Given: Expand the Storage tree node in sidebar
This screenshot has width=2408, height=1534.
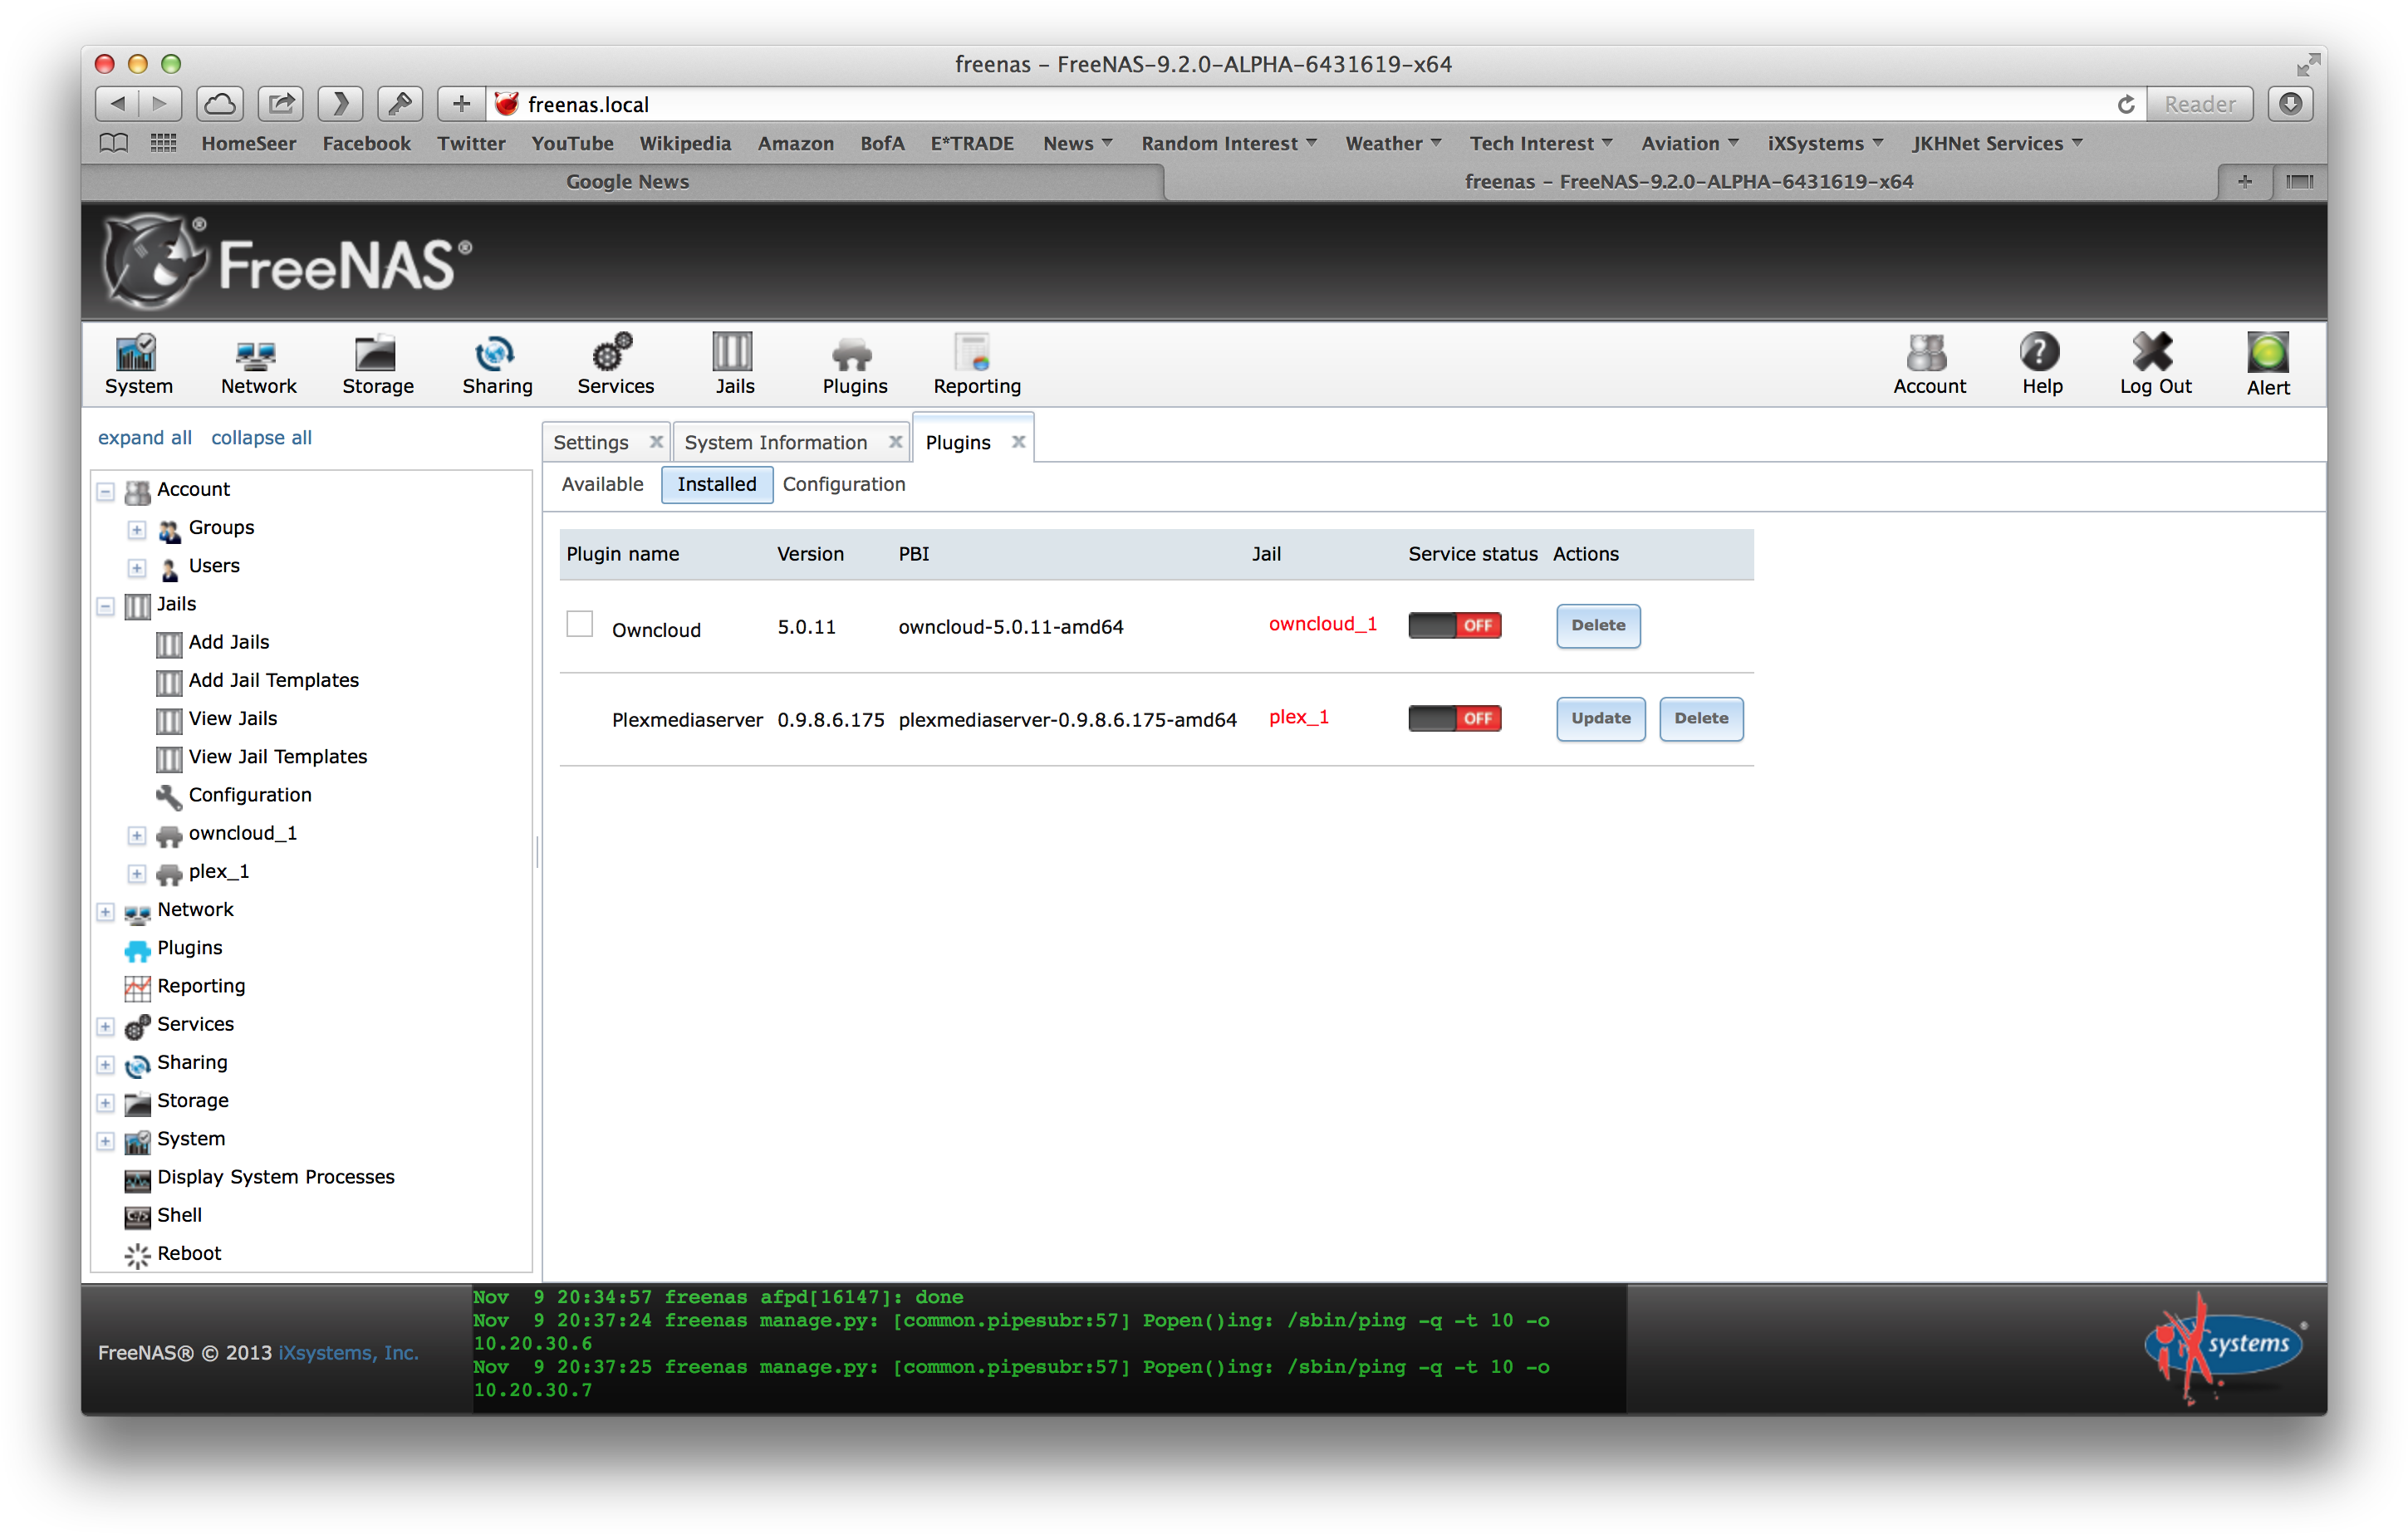Looking at the screenshot, I should tap(105, 1102).
